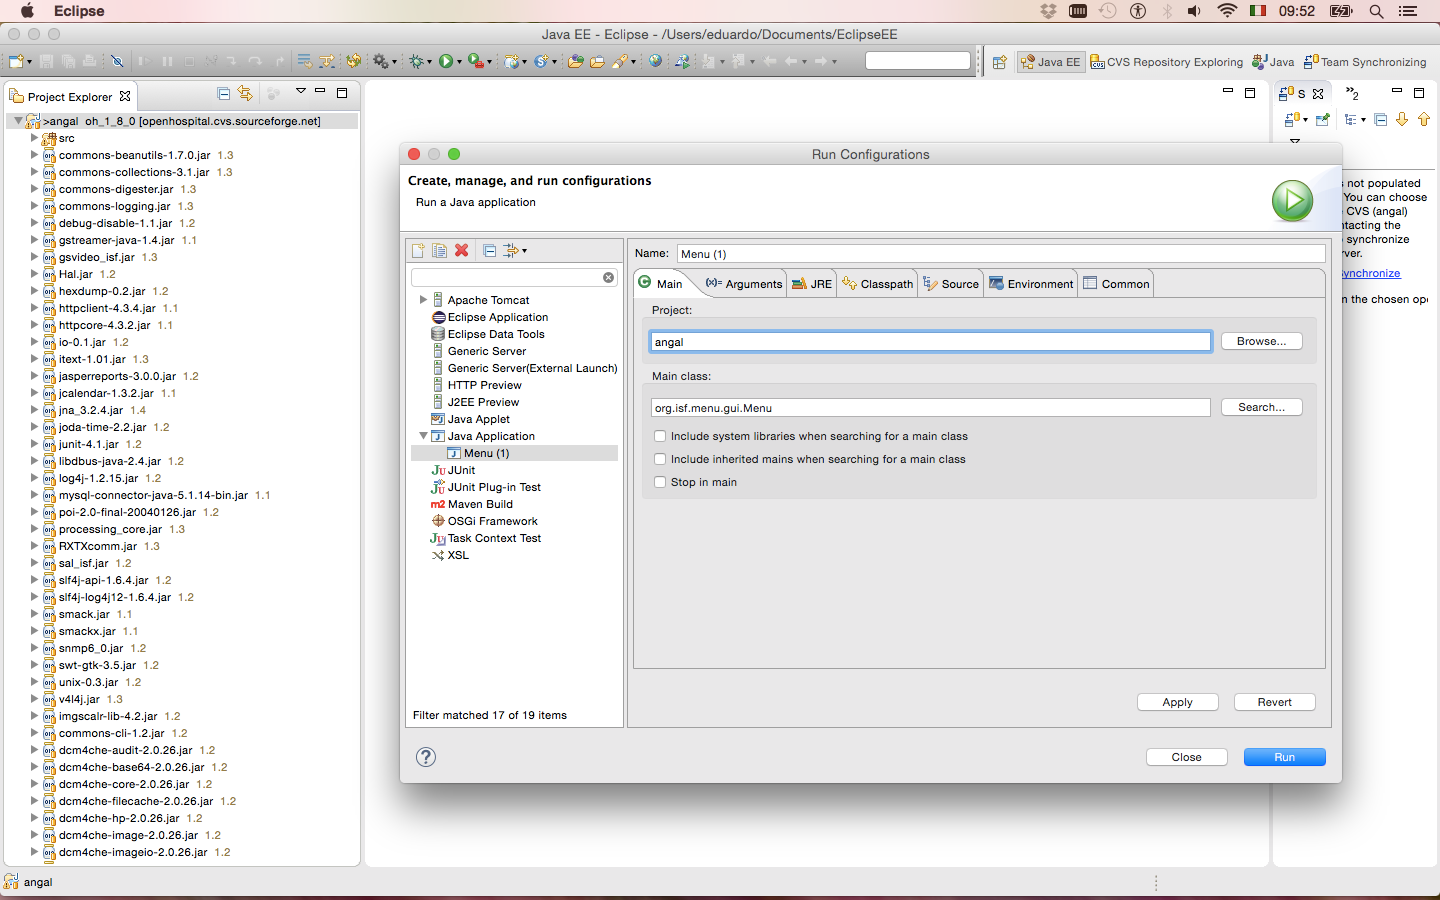Image resolution: width=1440 pixels, height=900 pixels.
Task: Click the New launch configuration icon
Action: click(x=418, y=251)
